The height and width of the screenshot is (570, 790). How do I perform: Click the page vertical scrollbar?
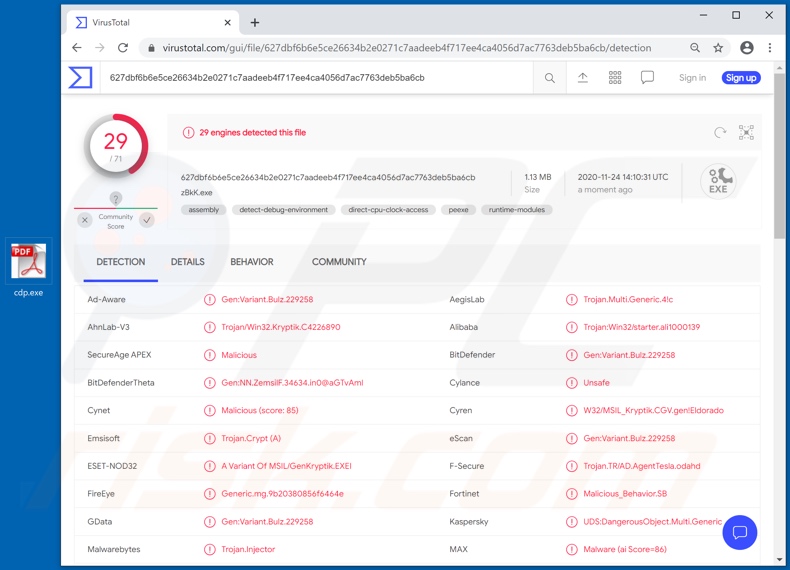click(x=779, y=156)
